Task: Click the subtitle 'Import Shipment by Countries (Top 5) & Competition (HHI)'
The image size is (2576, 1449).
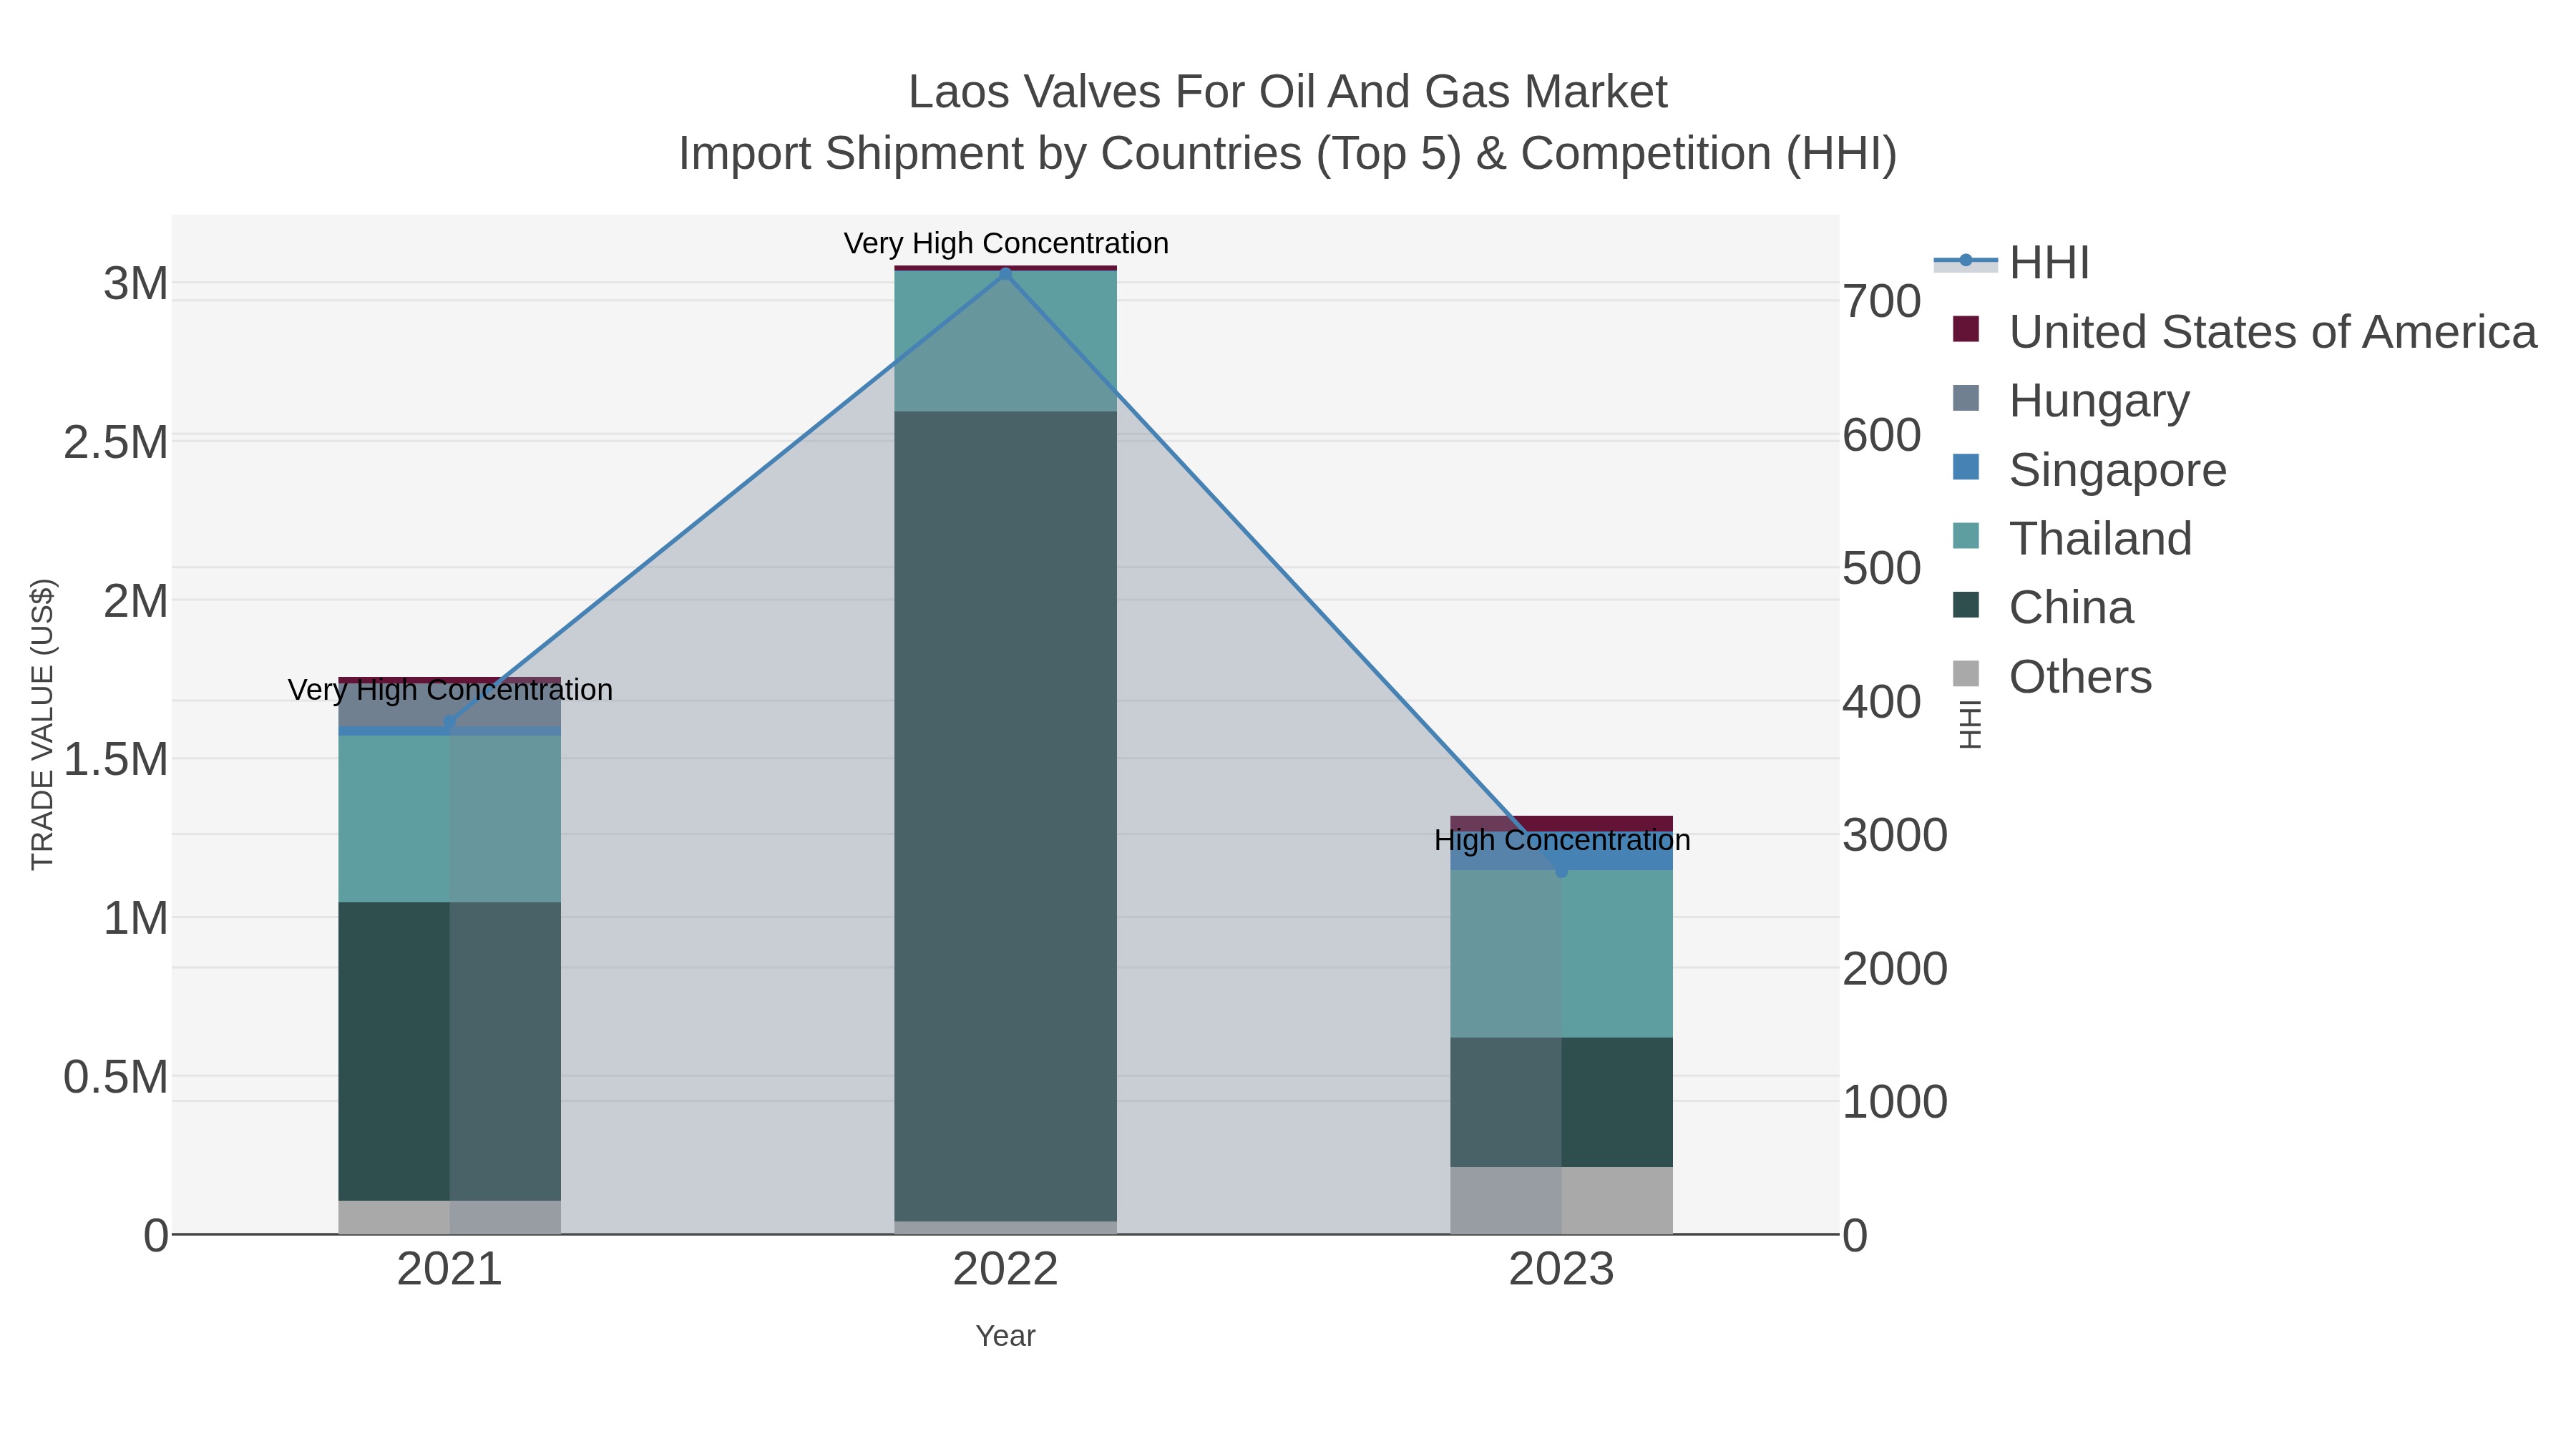Action: click(1288, 154)
